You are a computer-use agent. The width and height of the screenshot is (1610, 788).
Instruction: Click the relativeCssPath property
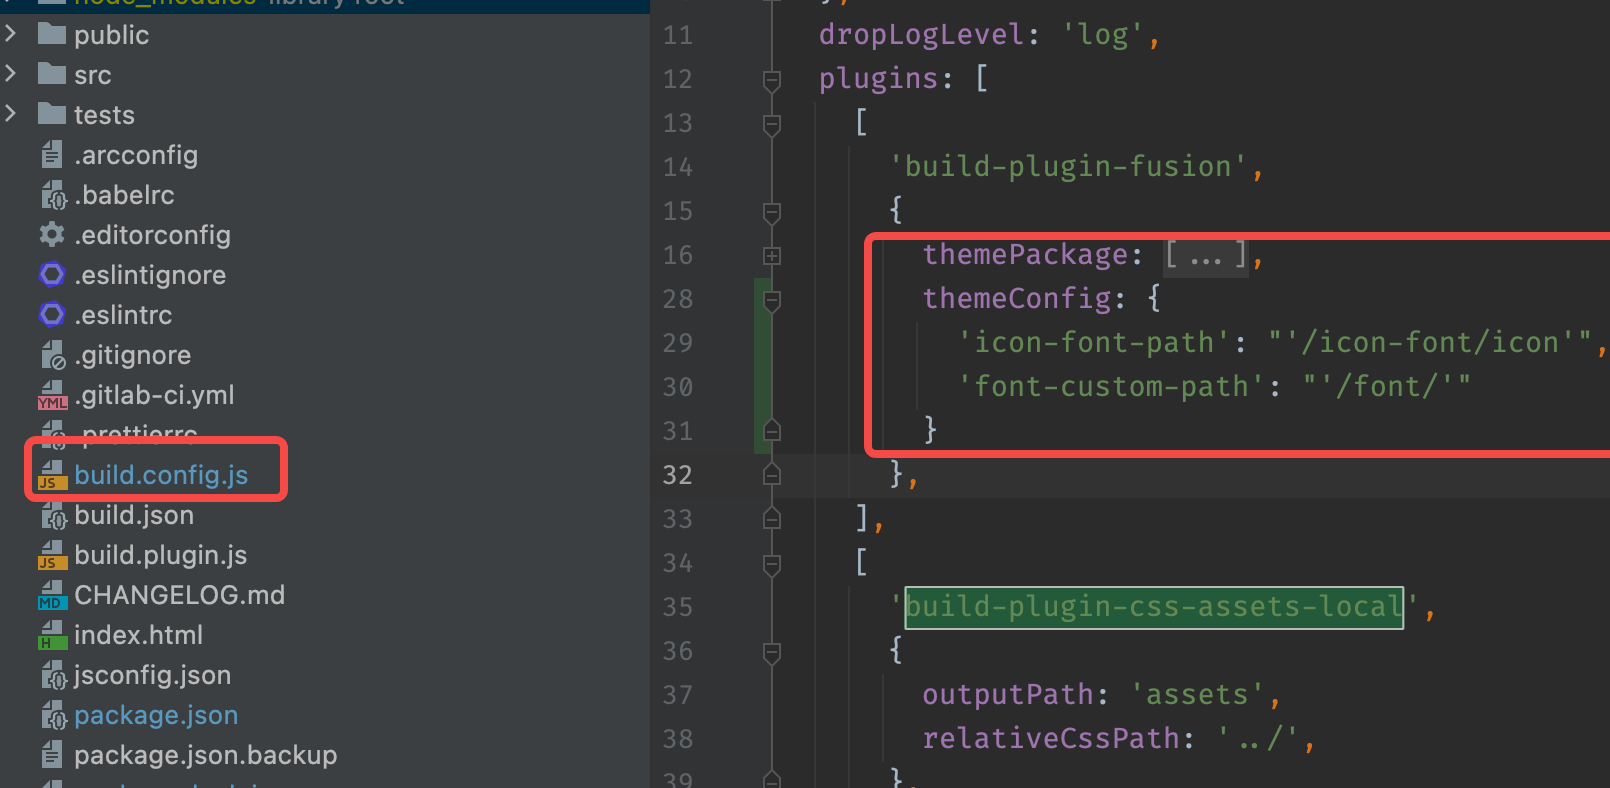pos(1051,739)
